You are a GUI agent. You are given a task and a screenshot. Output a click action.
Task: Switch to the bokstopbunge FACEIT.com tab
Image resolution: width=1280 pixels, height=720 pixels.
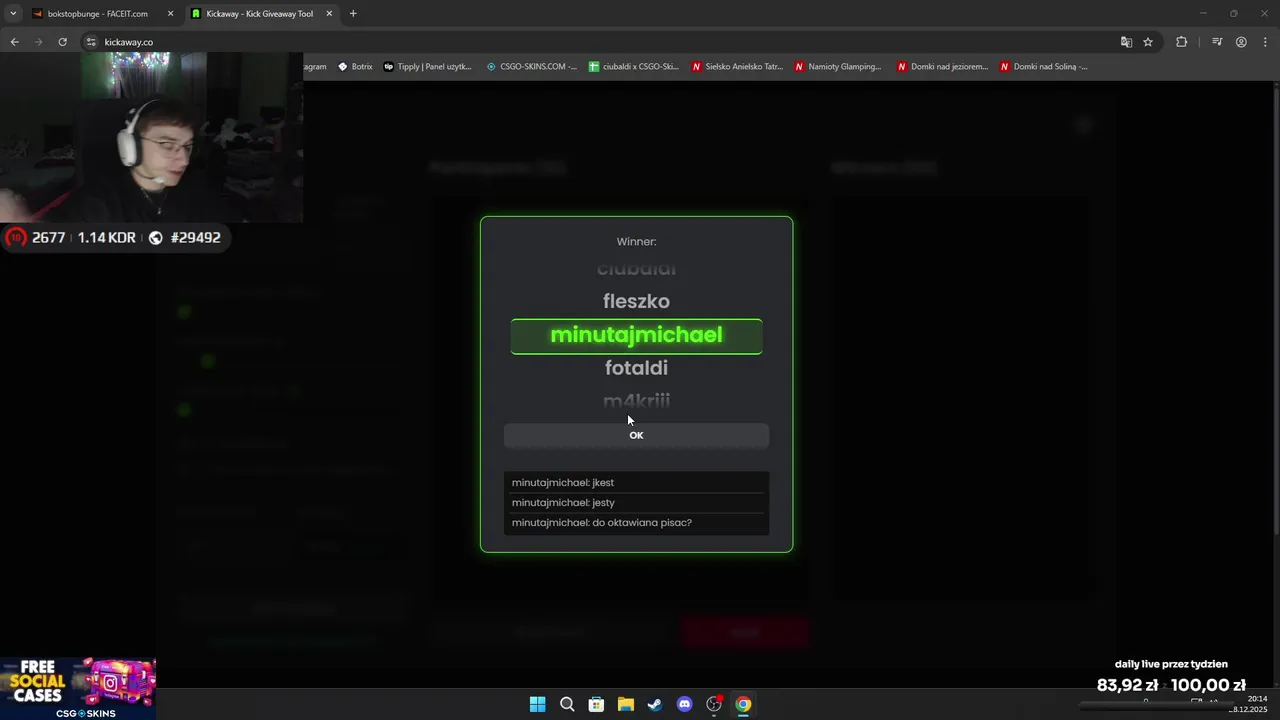point(102,14)
